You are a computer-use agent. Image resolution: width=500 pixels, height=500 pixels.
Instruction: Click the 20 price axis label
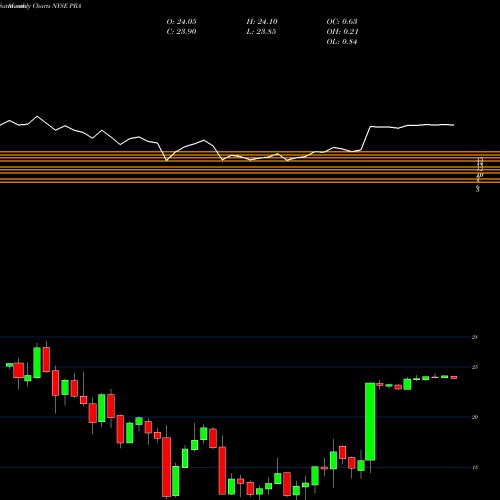coord(475,417)
